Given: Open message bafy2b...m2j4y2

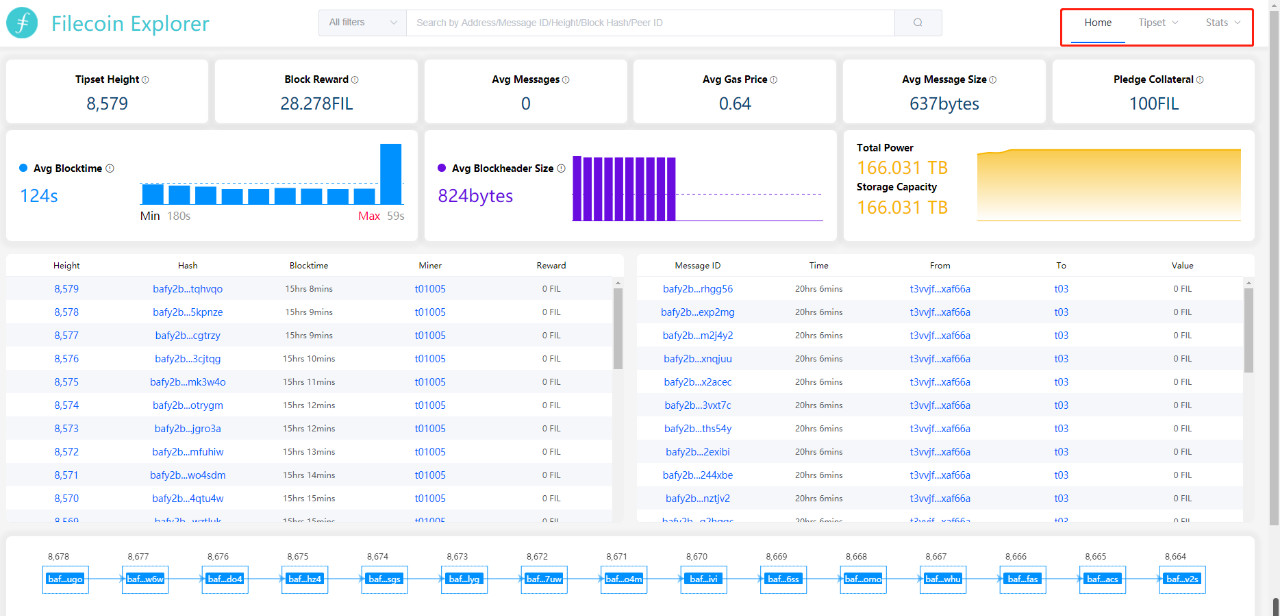Looking at the screenshot, I should [x=698, y=335].
